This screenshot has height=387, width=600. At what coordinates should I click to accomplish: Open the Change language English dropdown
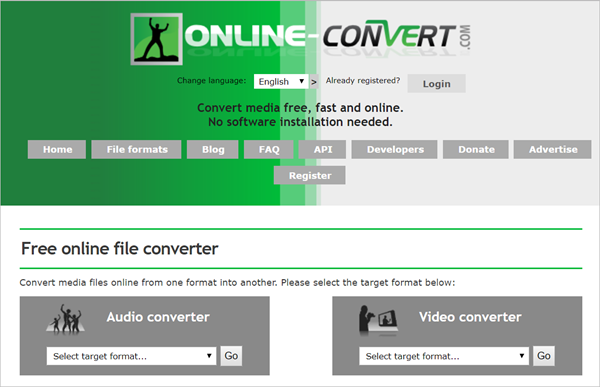(281, 82)
